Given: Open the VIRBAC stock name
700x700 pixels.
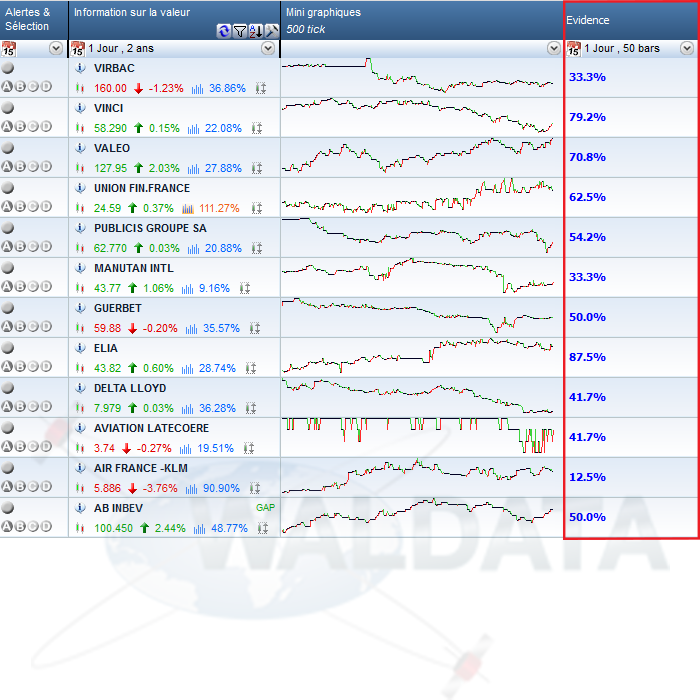Looking at the screenshot, I should coord(114,68).
